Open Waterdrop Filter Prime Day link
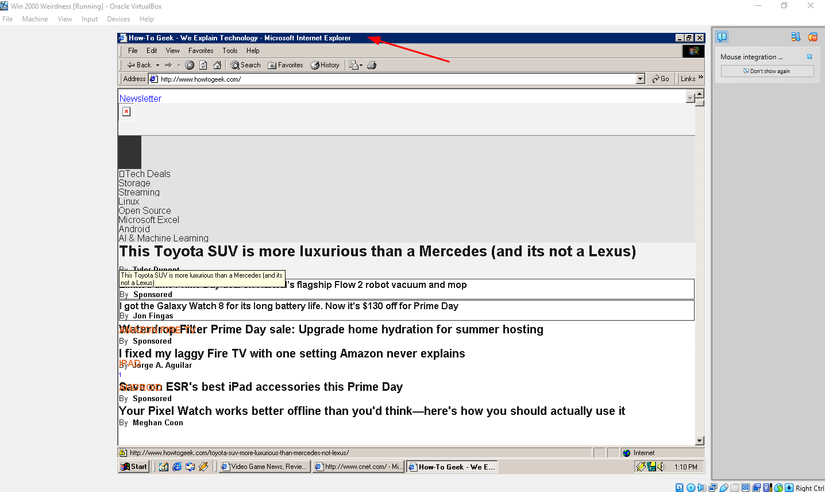The height and width of the screenshot is (492, 825). tap(331, 329)
